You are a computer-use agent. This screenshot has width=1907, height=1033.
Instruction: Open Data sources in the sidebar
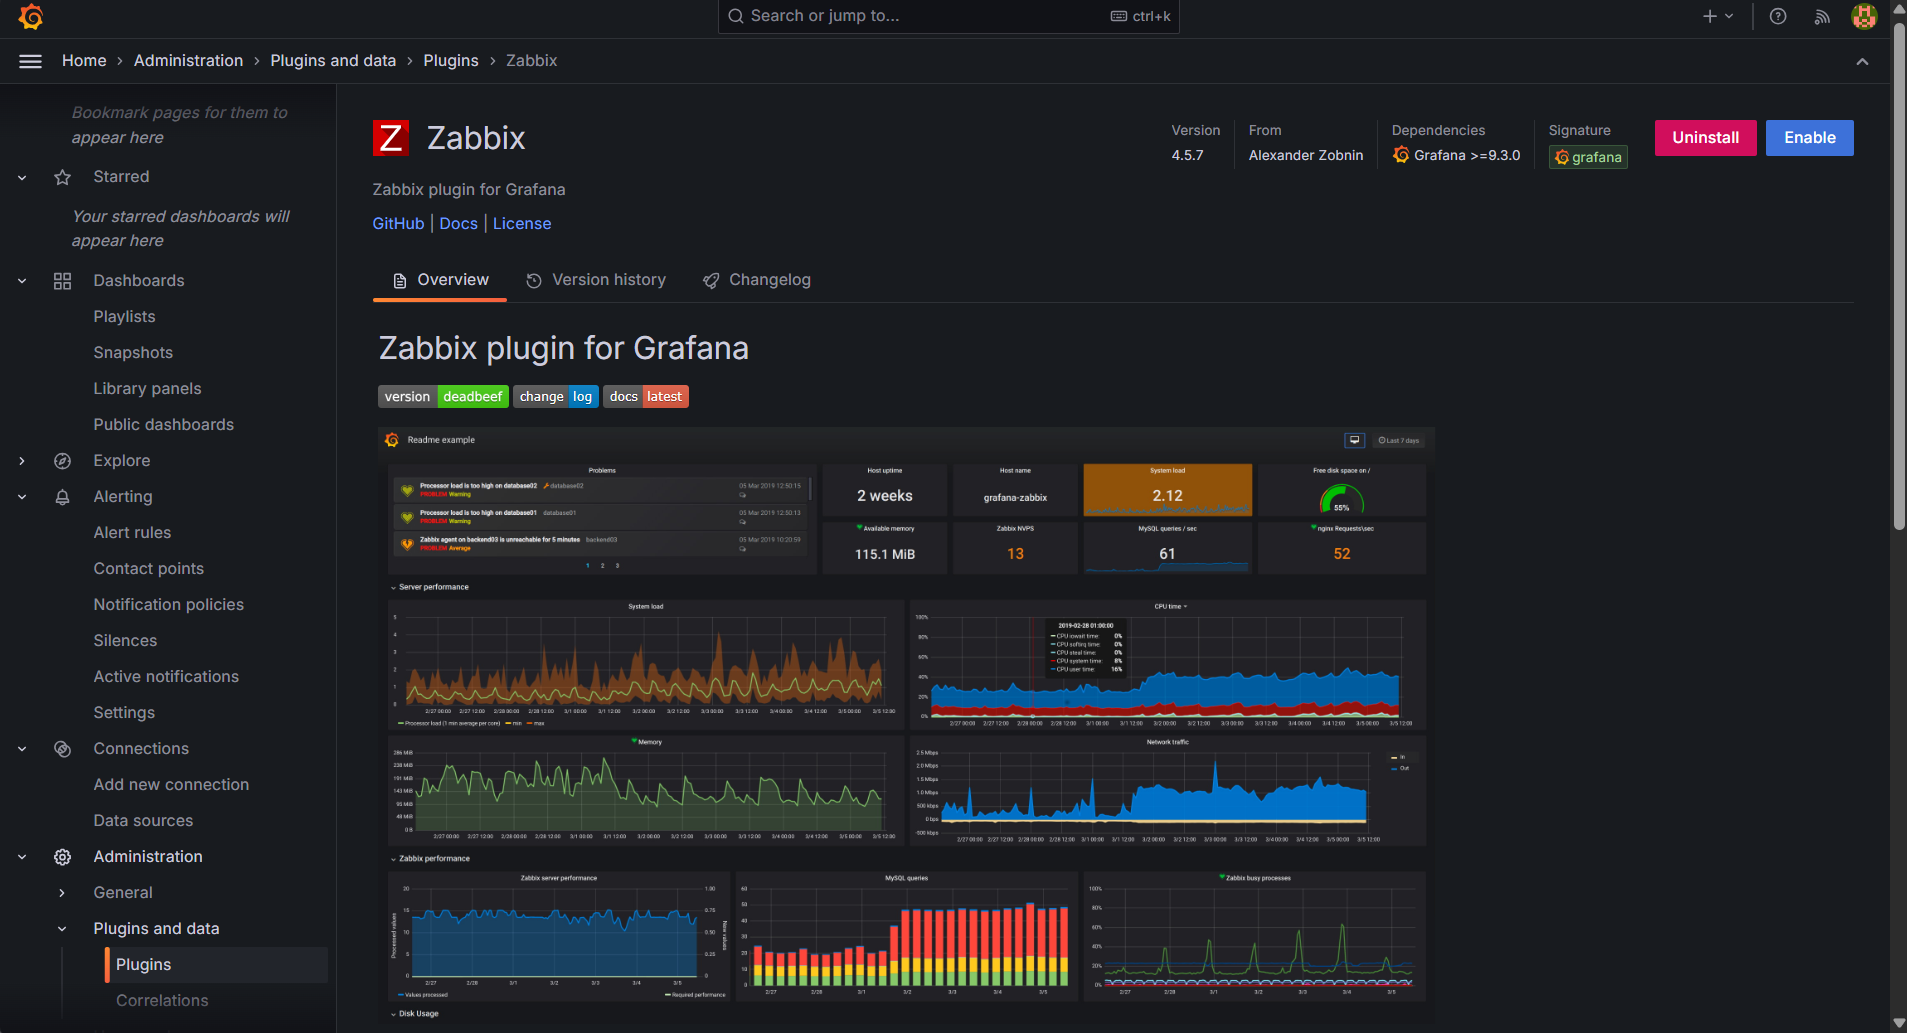pos(143,821)
